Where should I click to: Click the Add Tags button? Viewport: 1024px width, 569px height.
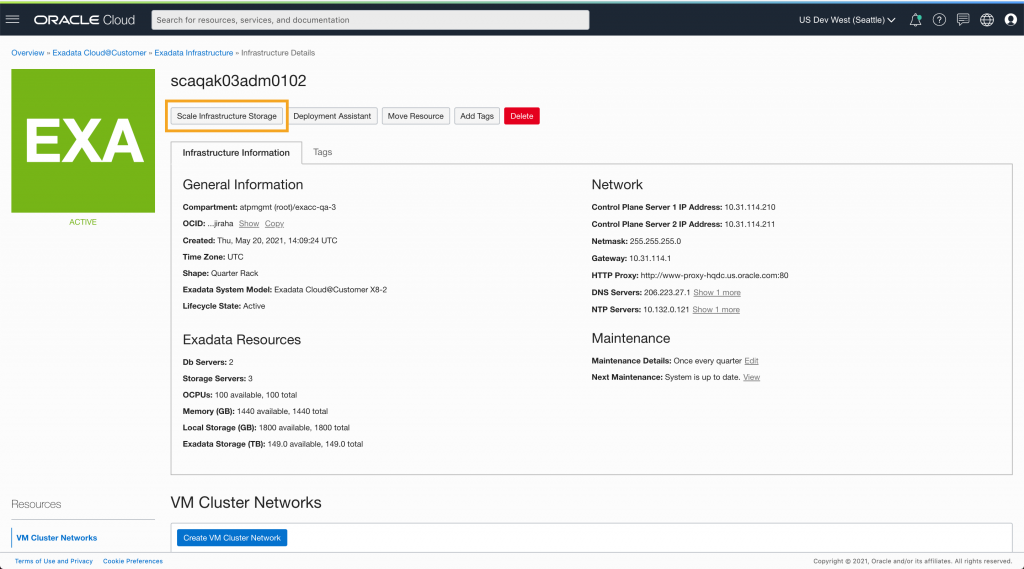point(477,116)
